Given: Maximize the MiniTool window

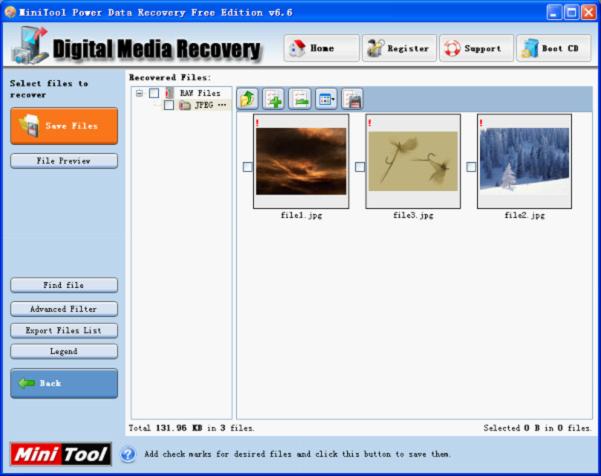Looking at the screenshot, I should point(571,12).
